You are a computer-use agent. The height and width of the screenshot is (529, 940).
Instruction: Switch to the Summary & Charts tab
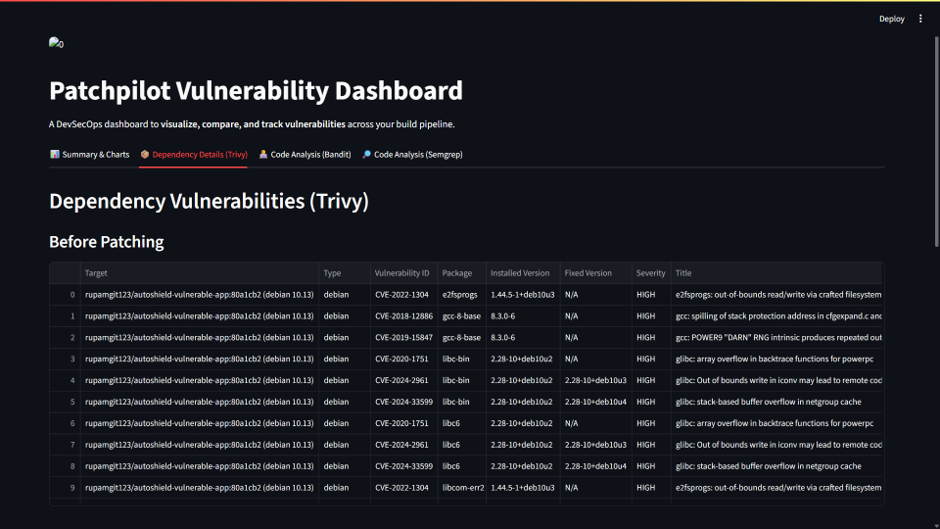[89, 154]
